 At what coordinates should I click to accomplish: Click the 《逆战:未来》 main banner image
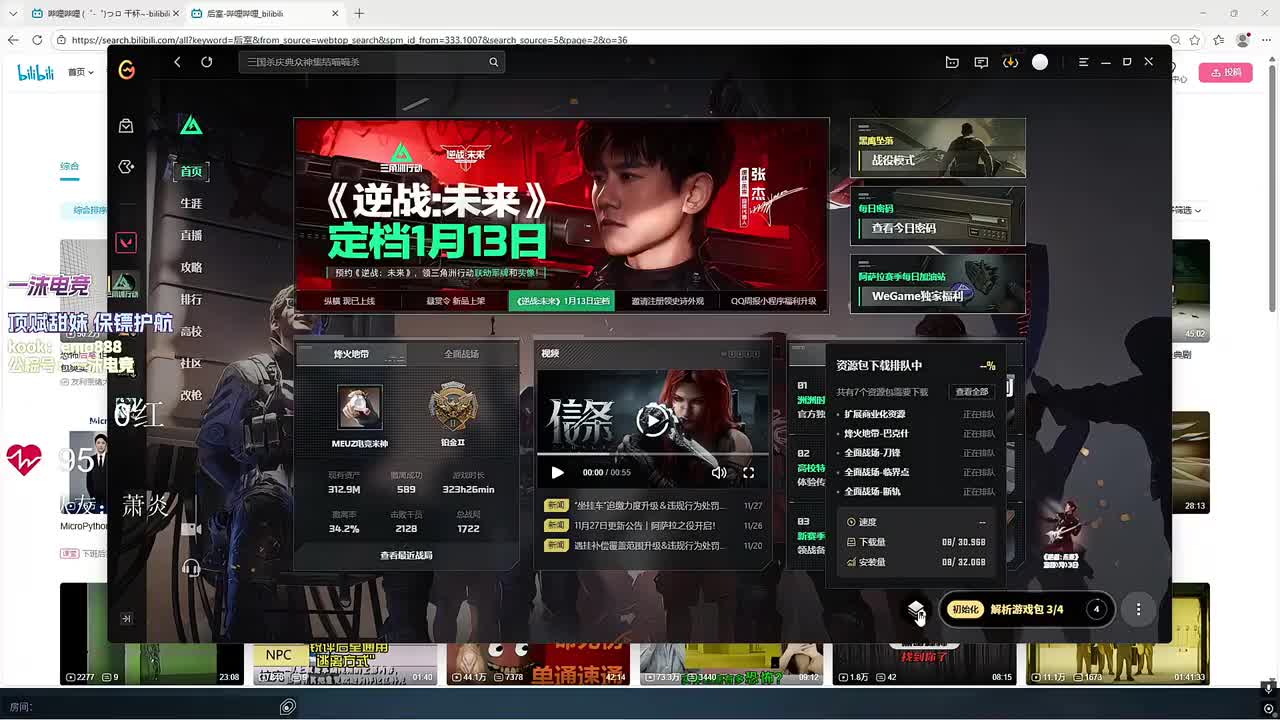coord(561,204)
